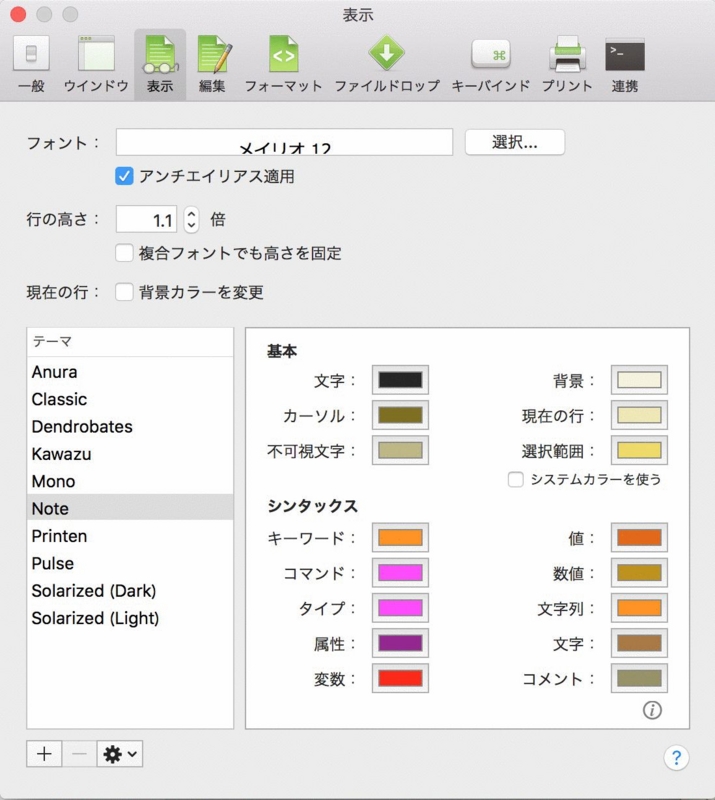Open the プリント (Print) preferences pane
Image resolution: width=715 pixels, height=800 pixels.
[x=567, y=64]
